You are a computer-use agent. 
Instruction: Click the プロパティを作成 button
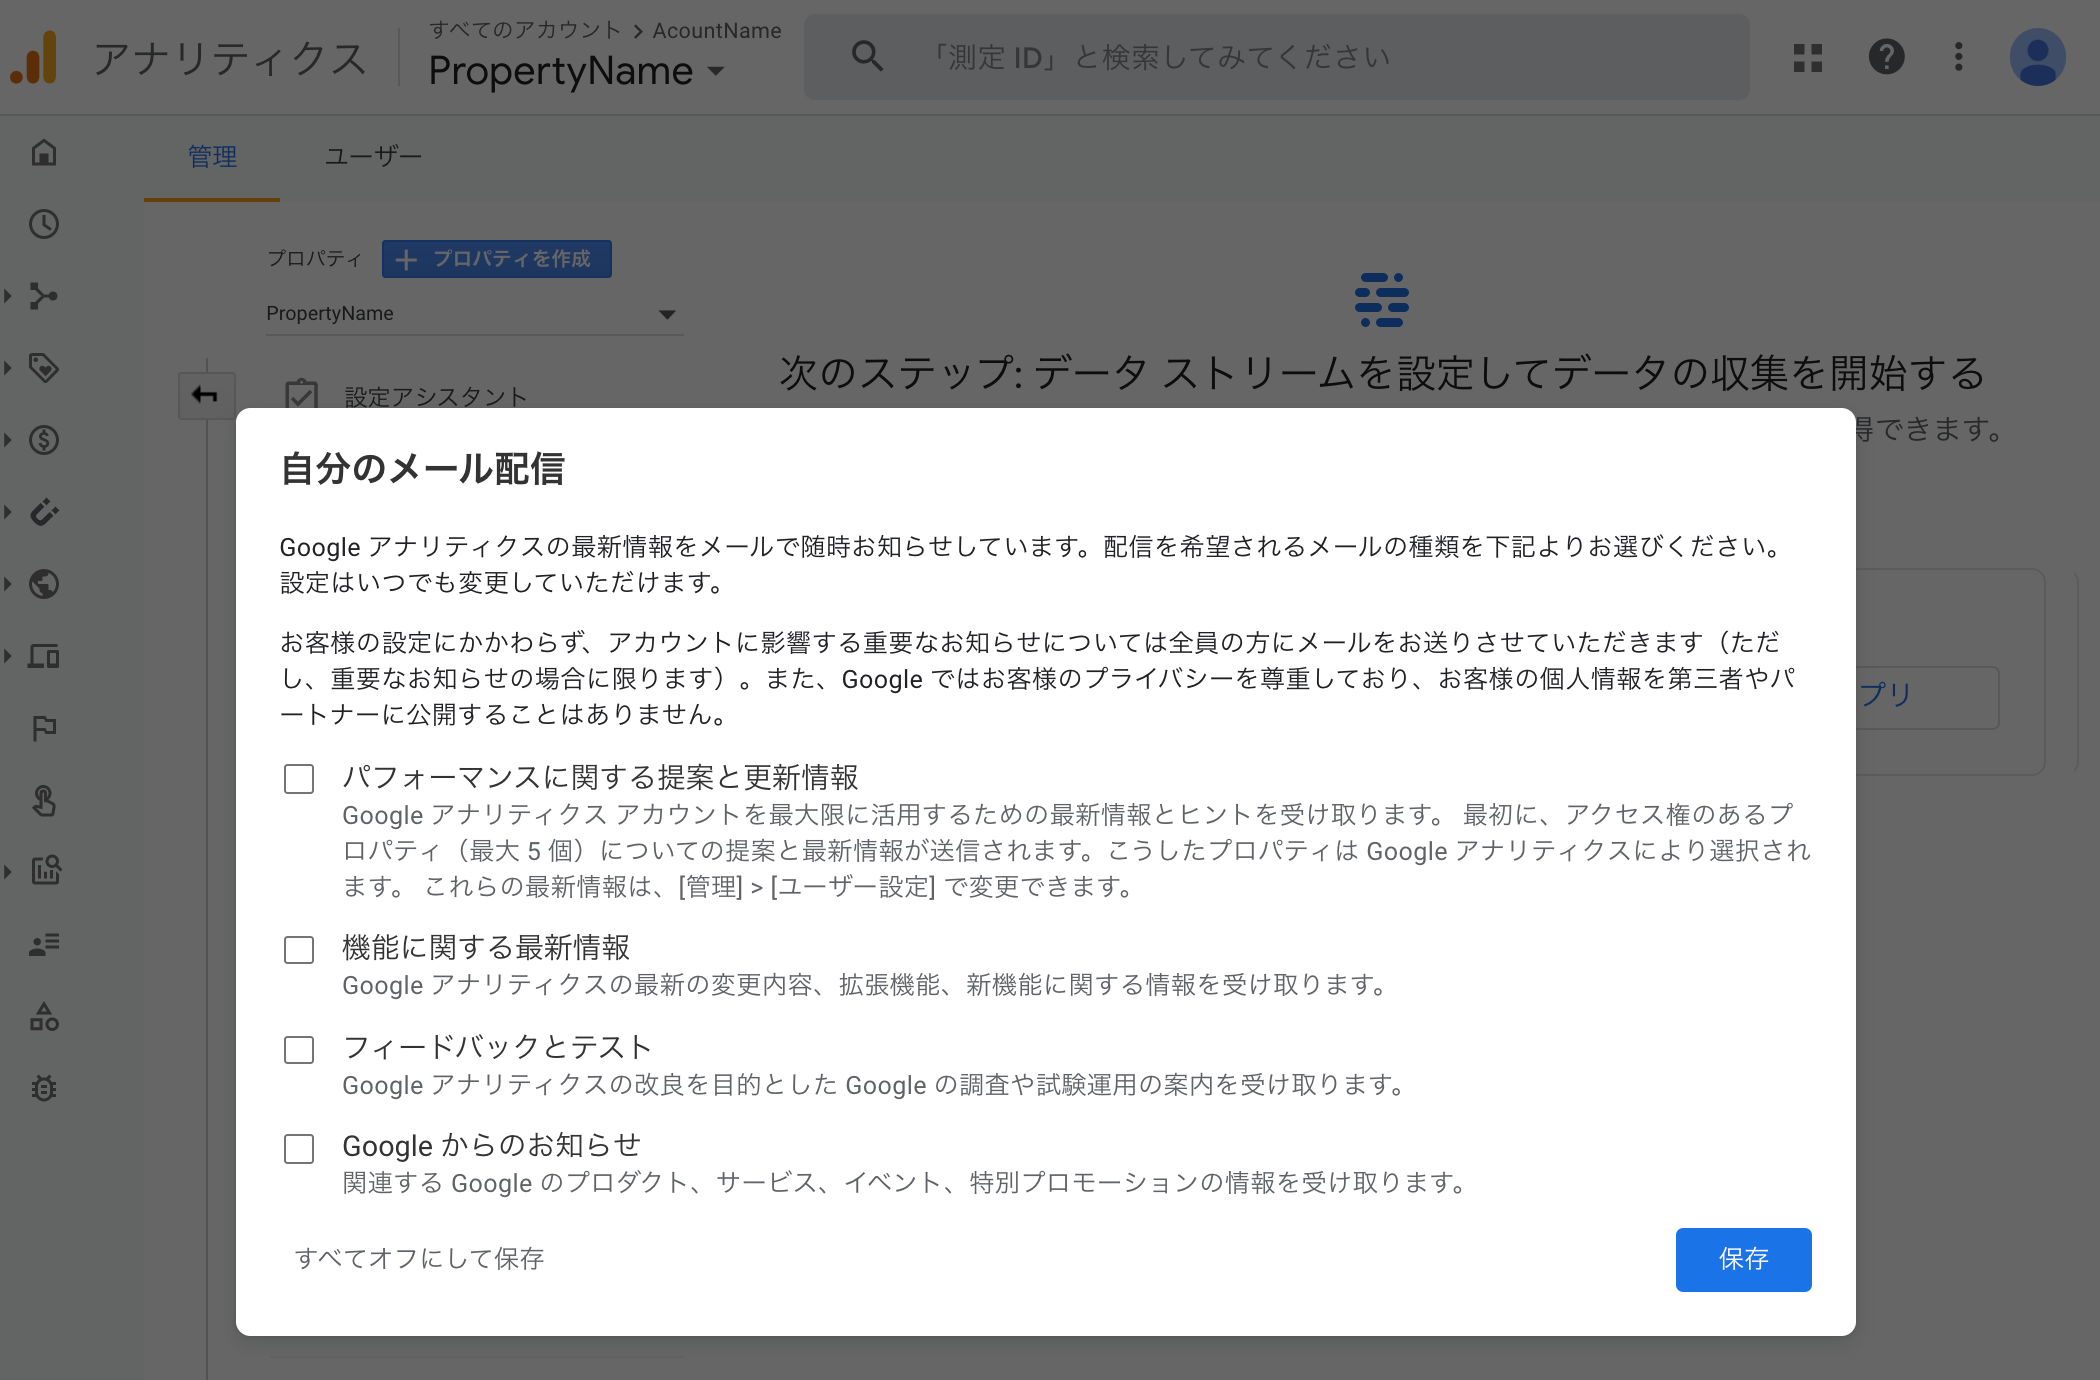click(x=496, y=259)
